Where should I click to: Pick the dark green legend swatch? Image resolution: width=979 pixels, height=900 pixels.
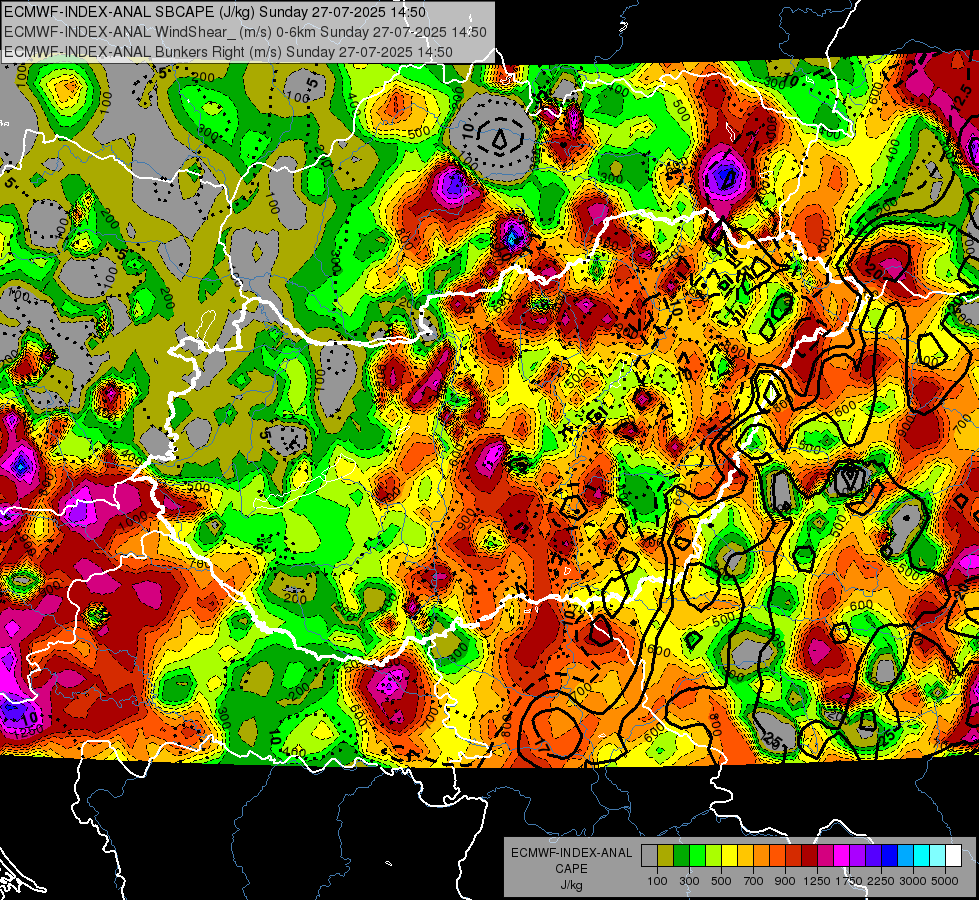681,856
